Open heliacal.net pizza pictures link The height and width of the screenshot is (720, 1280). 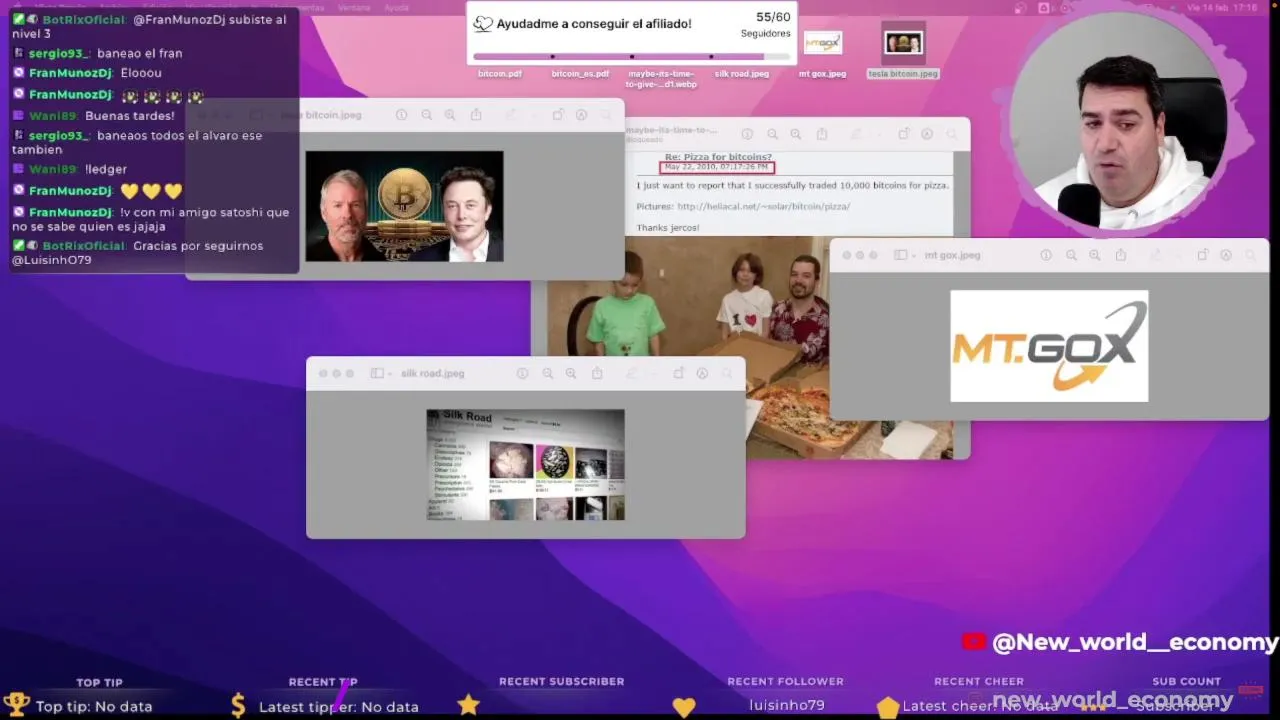tap(763, 206)
